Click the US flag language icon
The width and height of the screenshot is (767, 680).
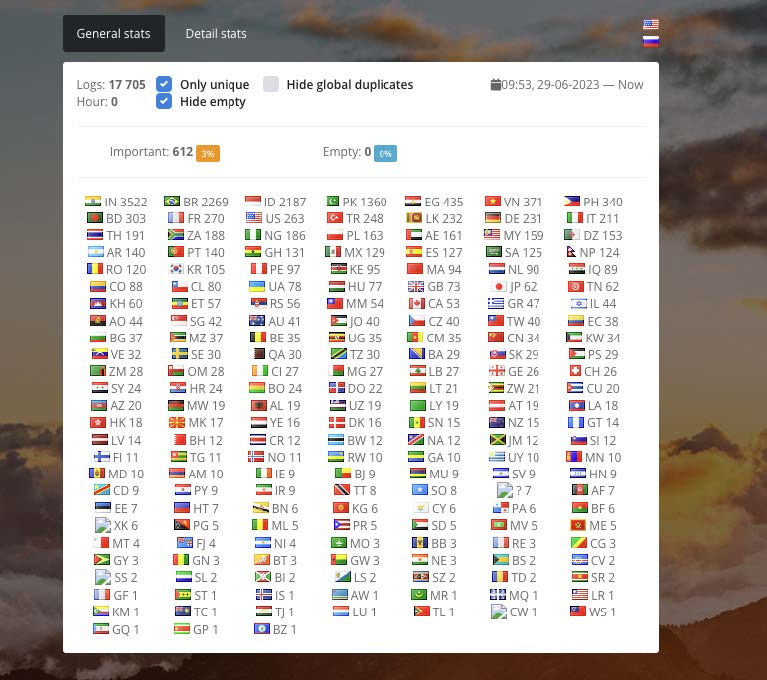(651, 24)
